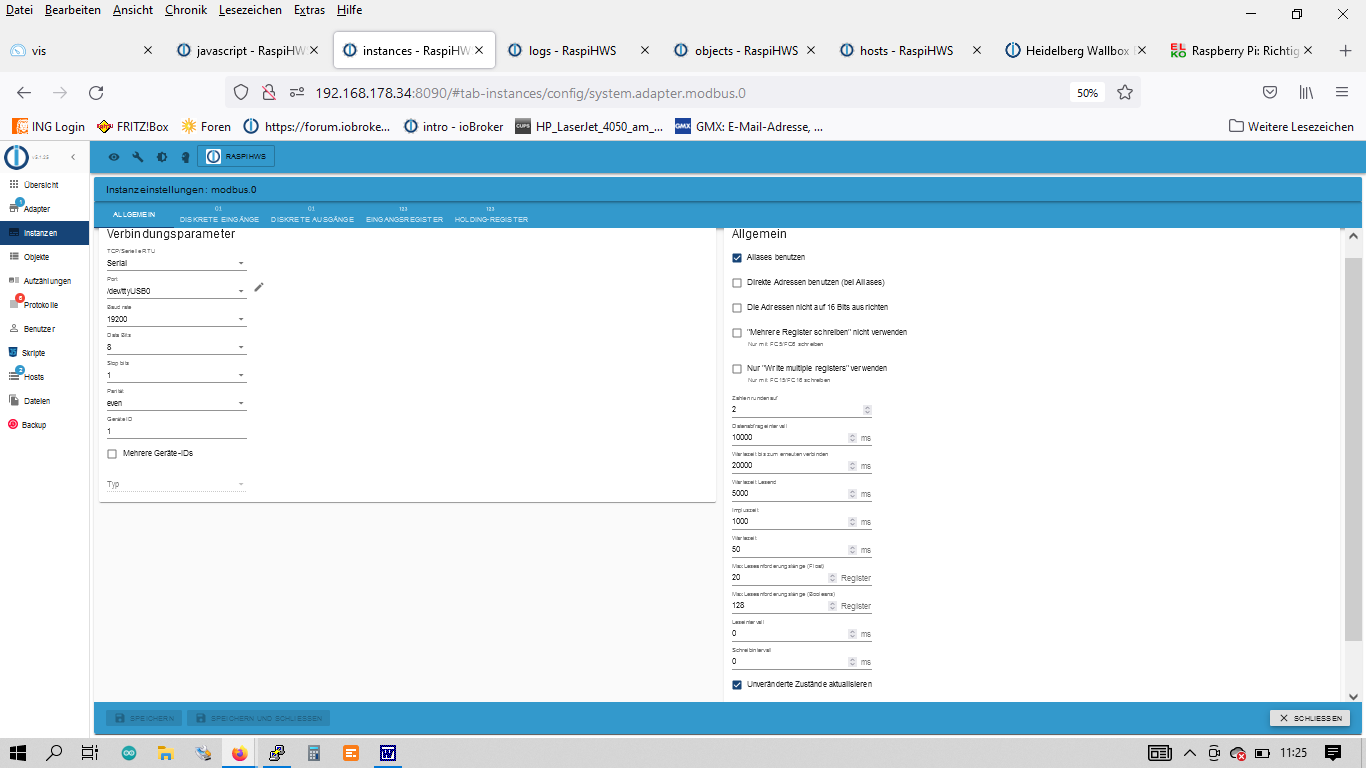The width and height of the screenshot is (1366, 768).
Task: Open Firefox from the Windows taskbar
Action: coord(239,753)
